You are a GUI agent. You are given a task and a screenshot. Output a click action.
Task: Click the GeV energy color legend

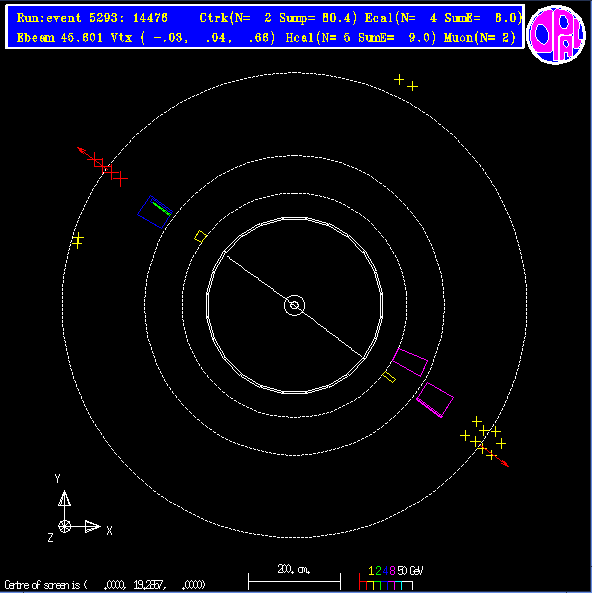pyautogui.click(x=391, y=577)
